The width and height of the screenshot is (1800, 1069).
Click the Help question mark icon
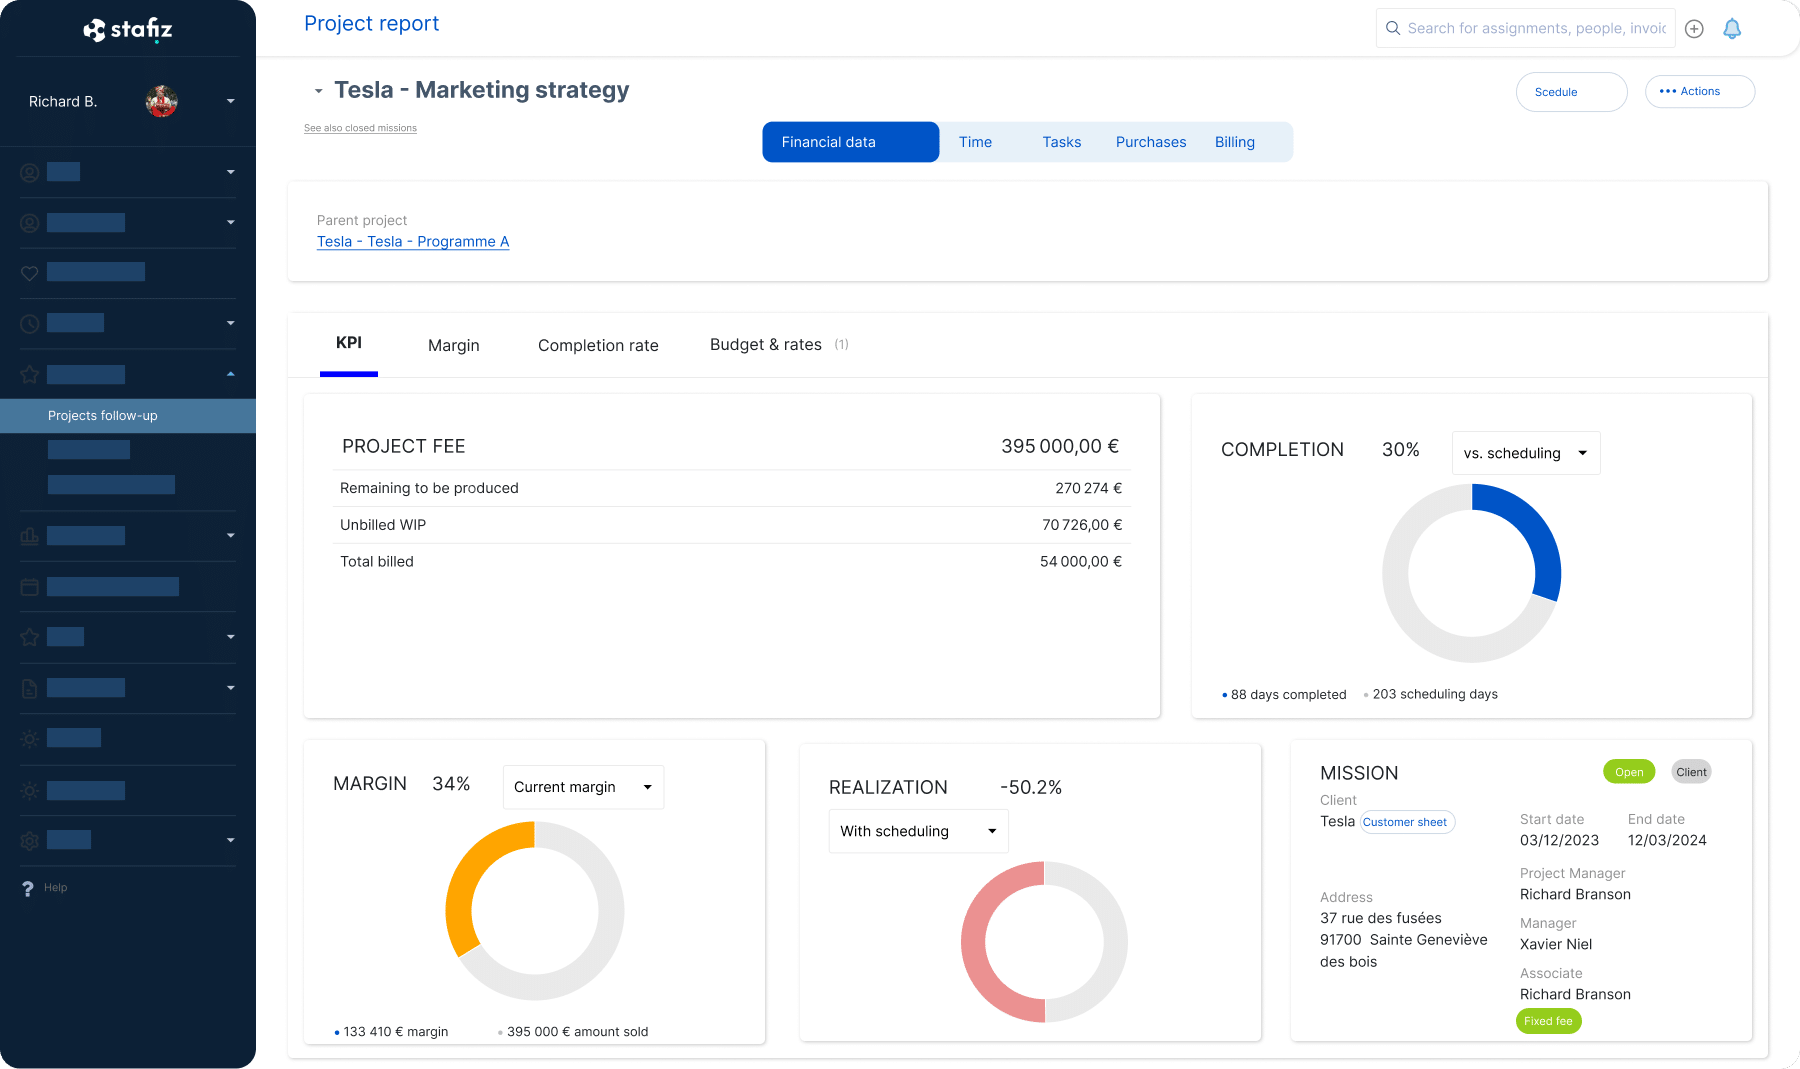tap(28, 888)
